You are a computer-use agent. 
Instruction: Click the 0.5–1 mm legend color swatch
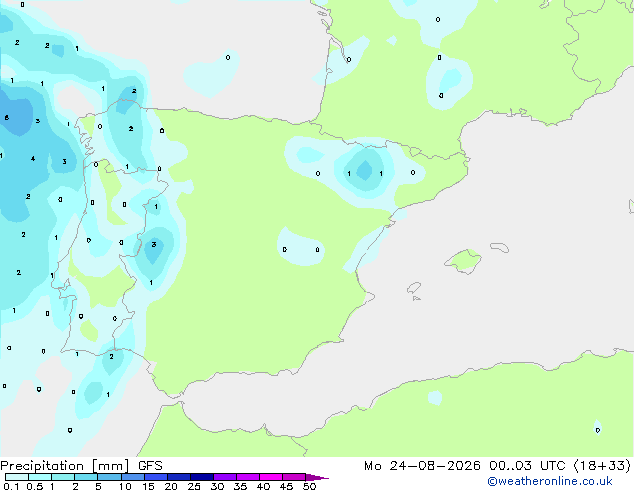click(40, 477)
